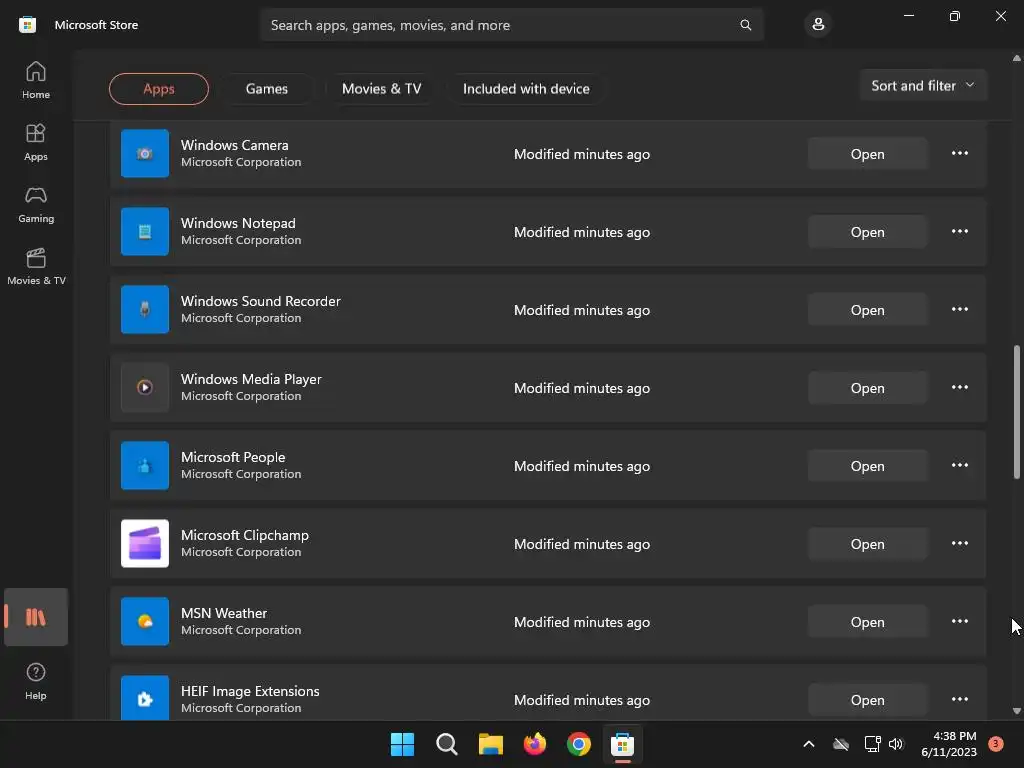Click the Library icon in sidebar

pos(36,617)
